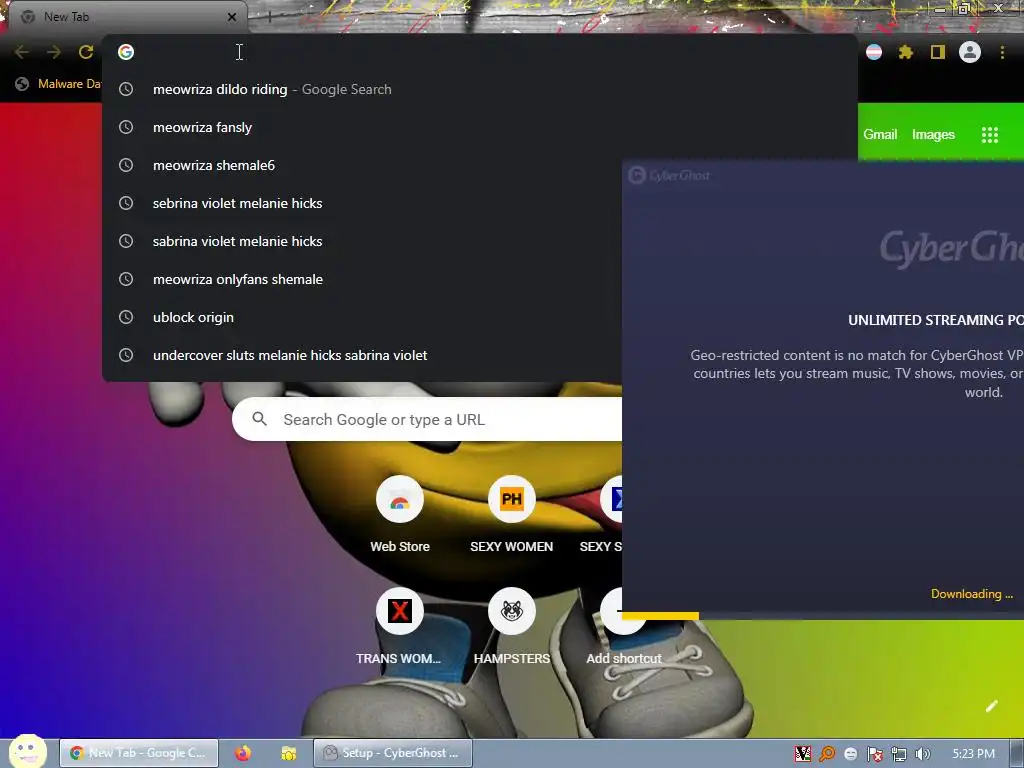Screen dimensions: 1024x768
Task: Select the ublock origin suggestion
Action: (362, 317)
